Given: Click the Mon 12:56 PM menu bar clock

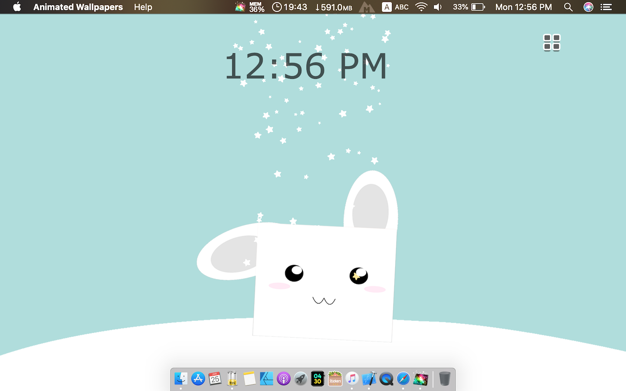Looking at the screenshot, I should point(523,7).
